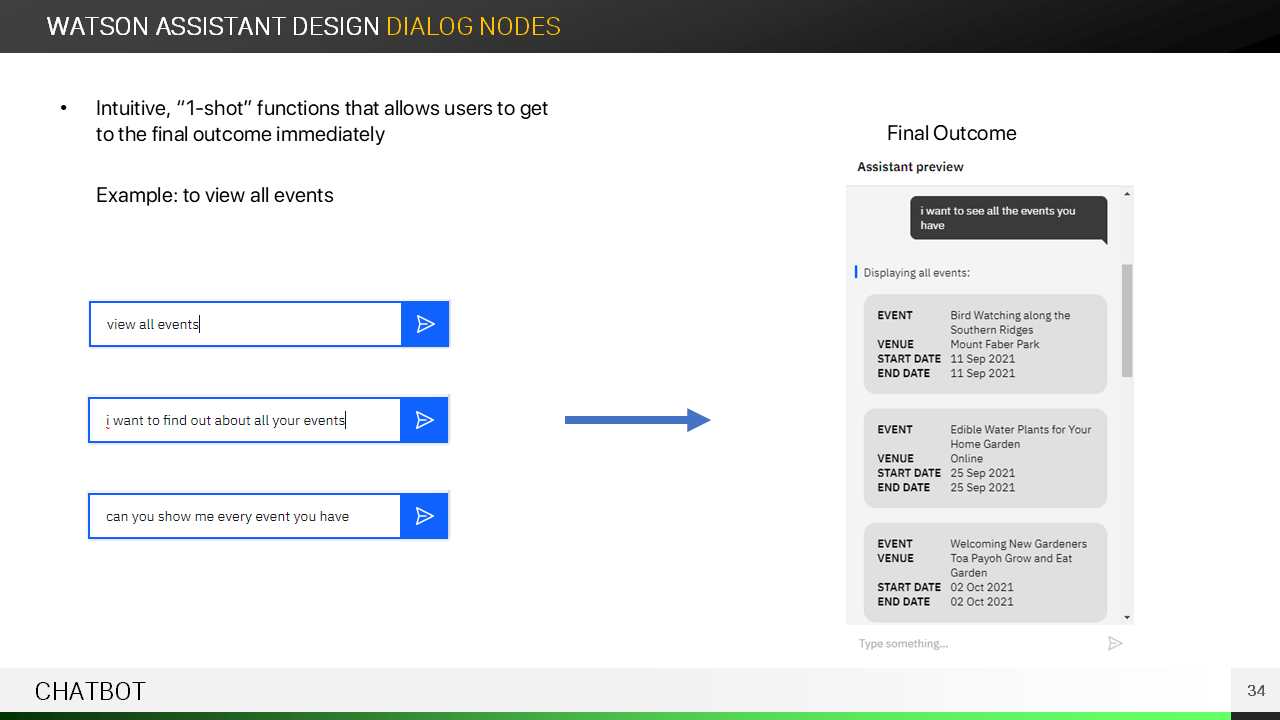Click the scroll up arrow in Assistant preview
The height and width of the screenshot is (720, 1280).
pos(1127,194)
